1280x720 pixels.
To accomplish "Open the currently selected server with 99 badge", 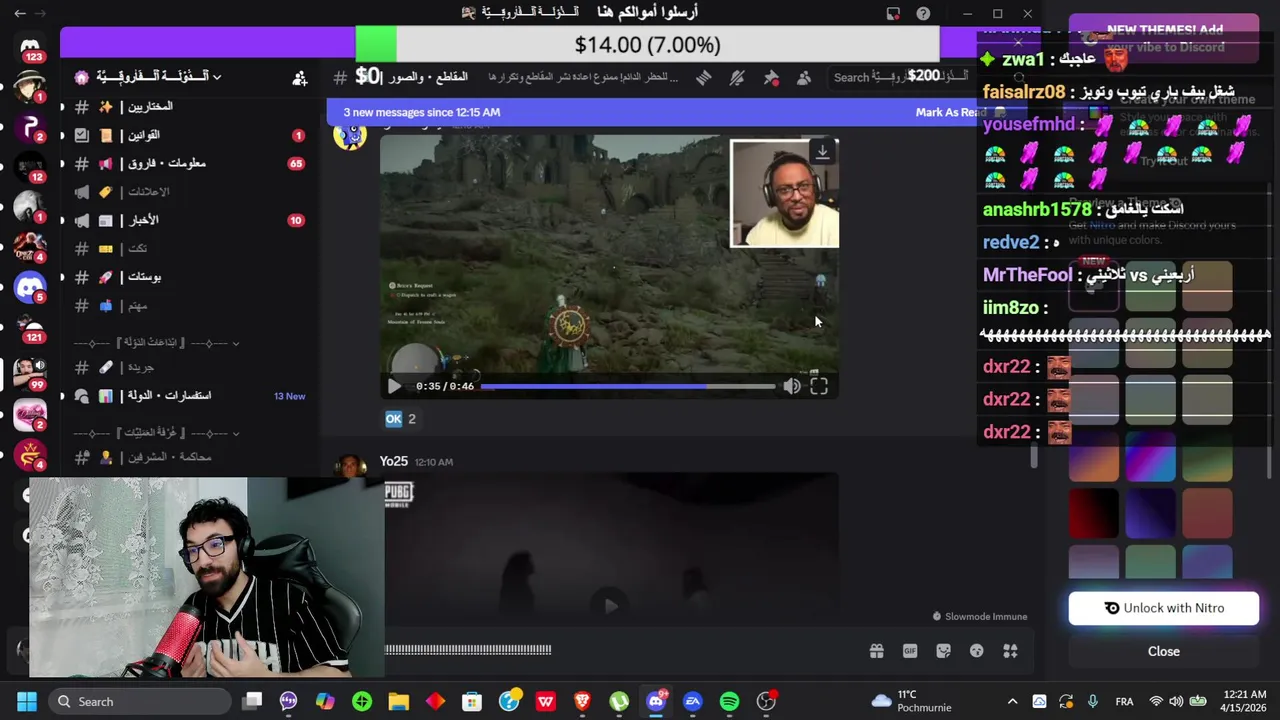I will tap(30, 372).
